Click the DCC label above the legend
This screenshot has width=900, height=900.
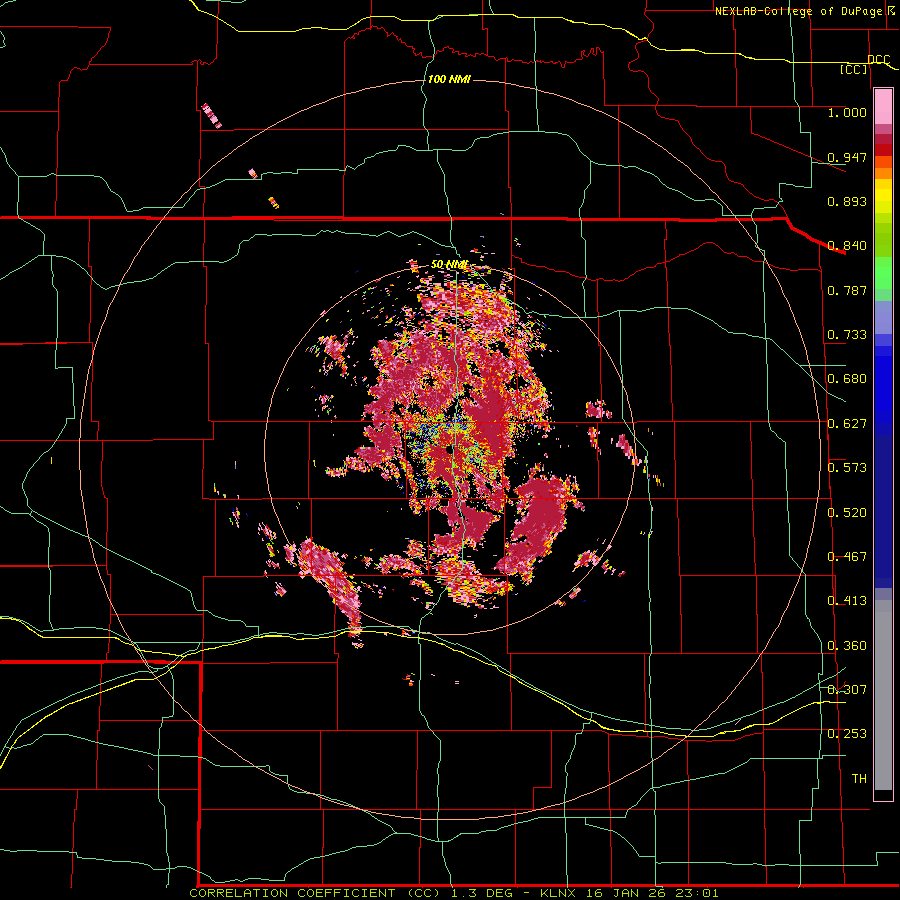pyautogui.click(x=878, y=60)
